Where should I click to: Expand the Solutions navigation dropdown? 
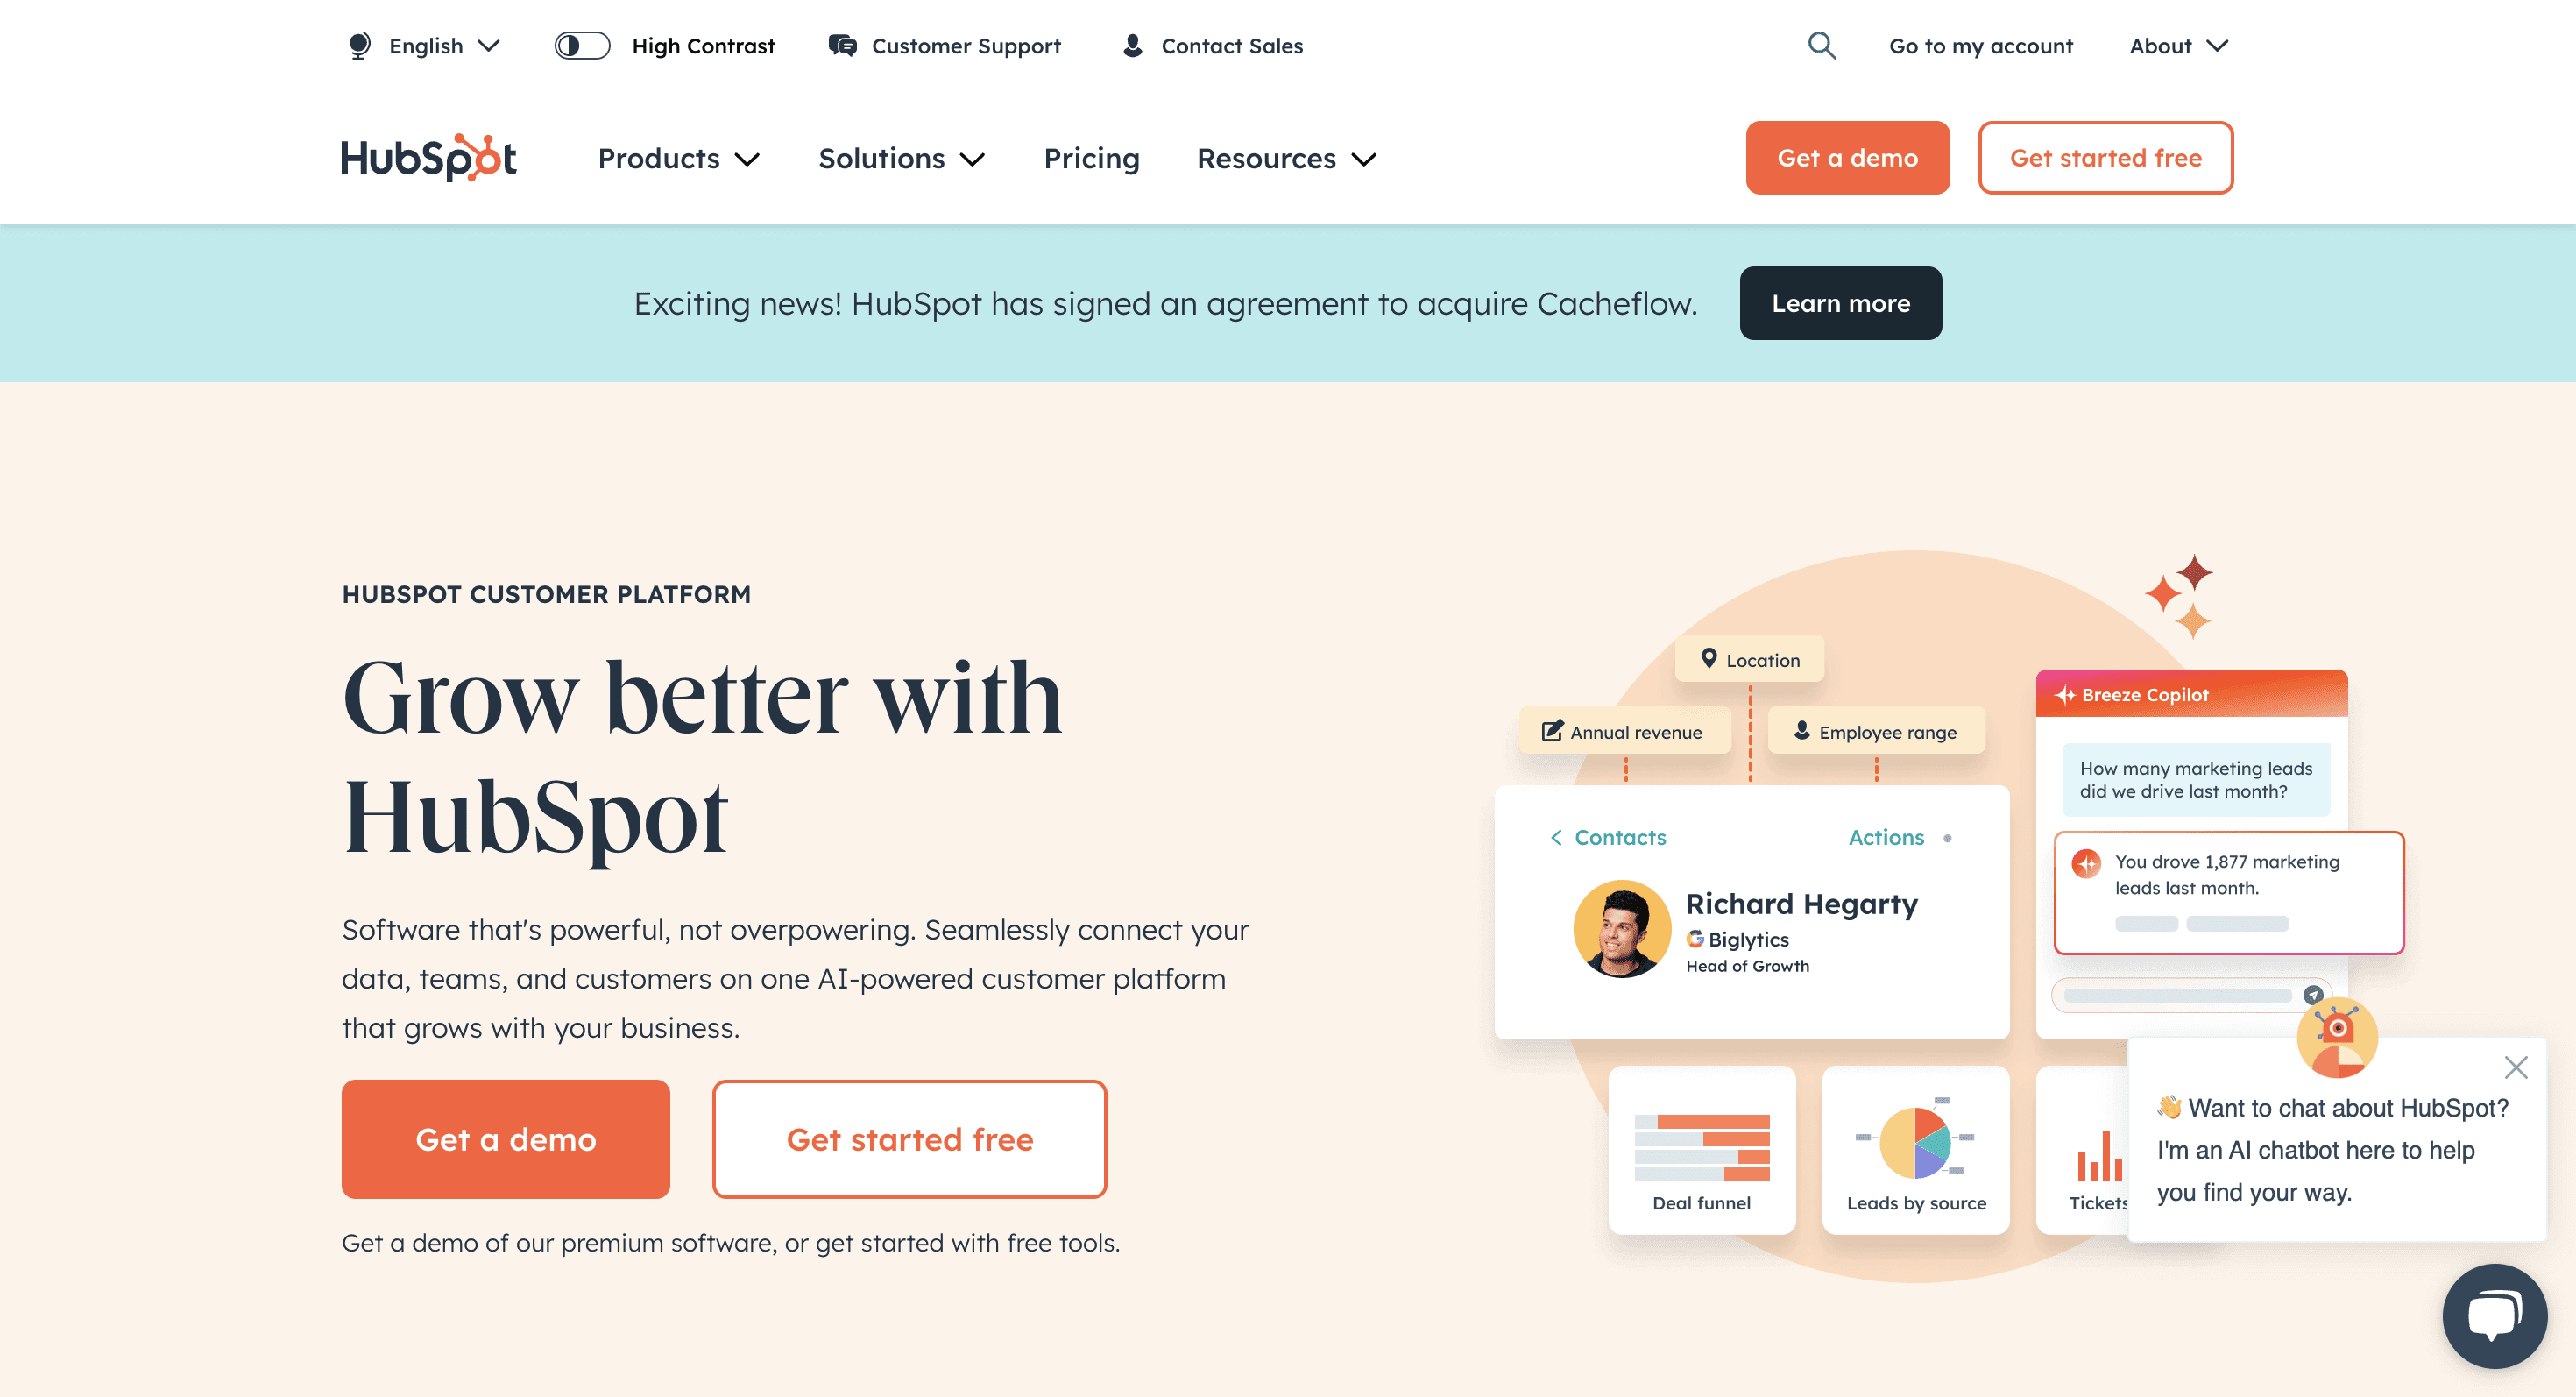(x=902, y=159)
